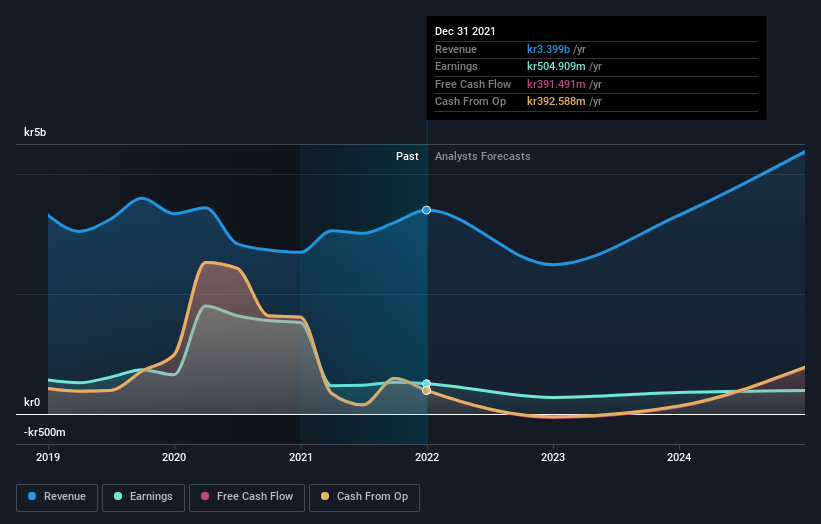Click the blue Revenue legend dot

pos(32,496)
